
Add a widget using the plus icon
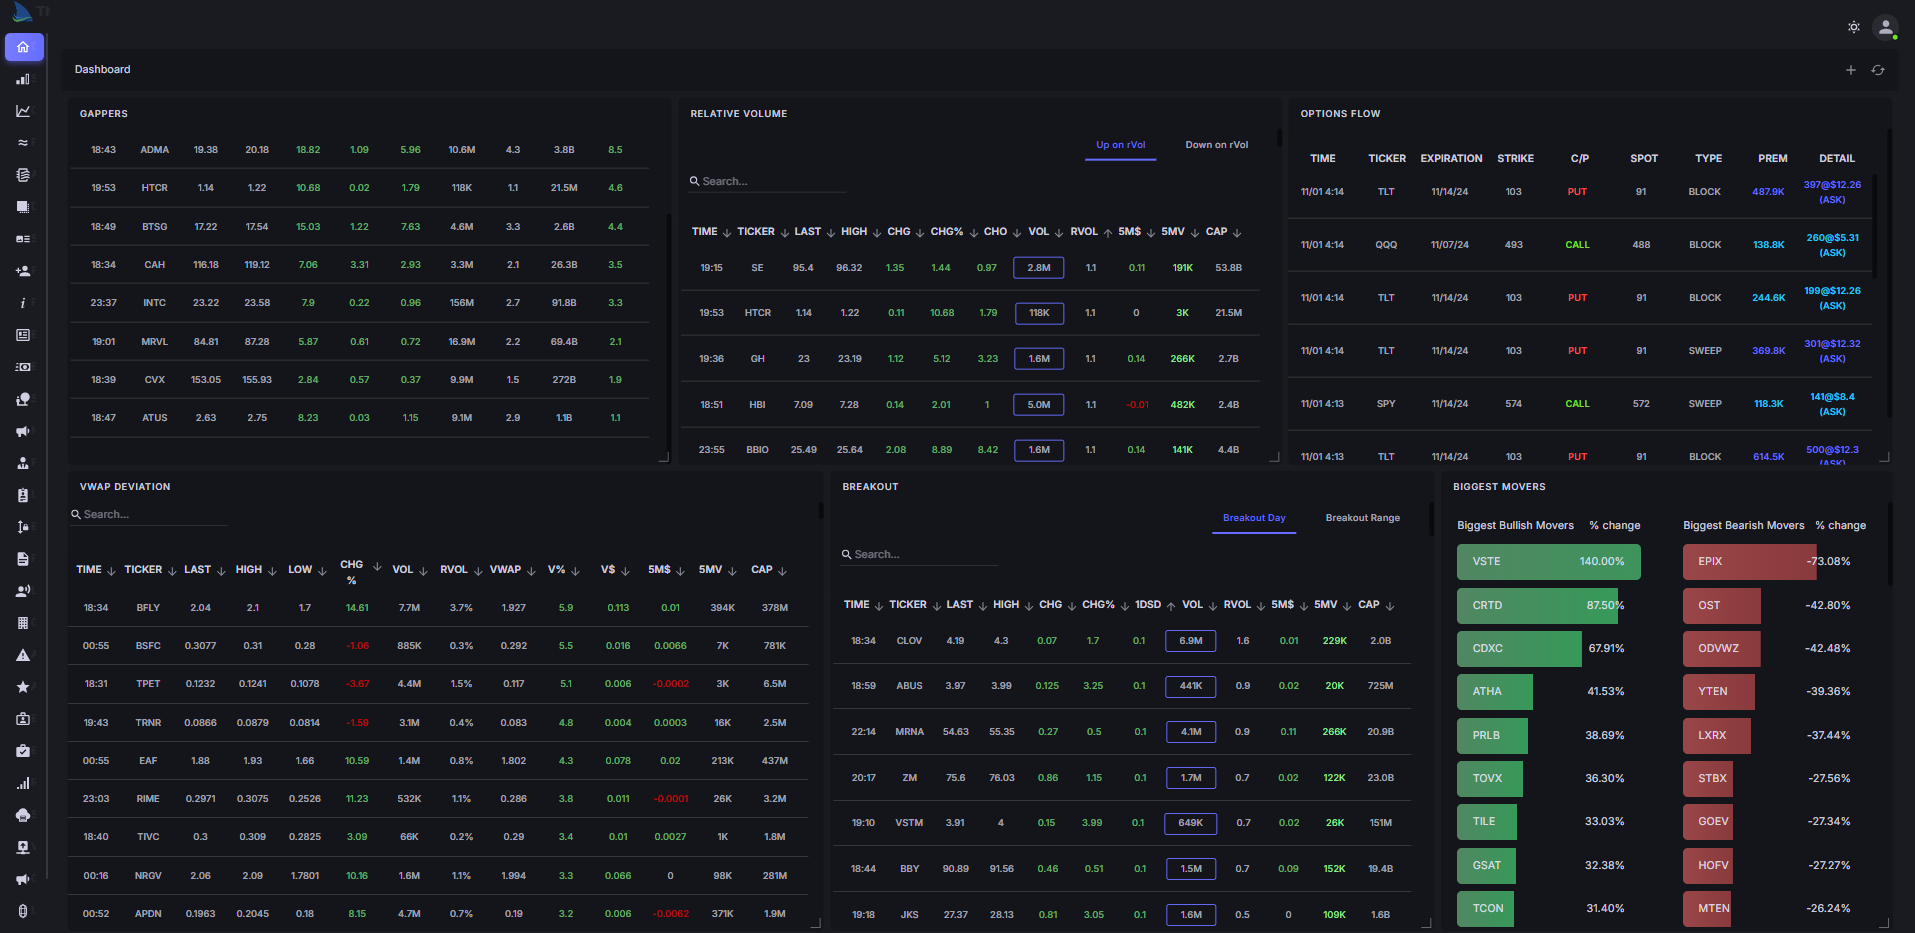point(1851,70)
